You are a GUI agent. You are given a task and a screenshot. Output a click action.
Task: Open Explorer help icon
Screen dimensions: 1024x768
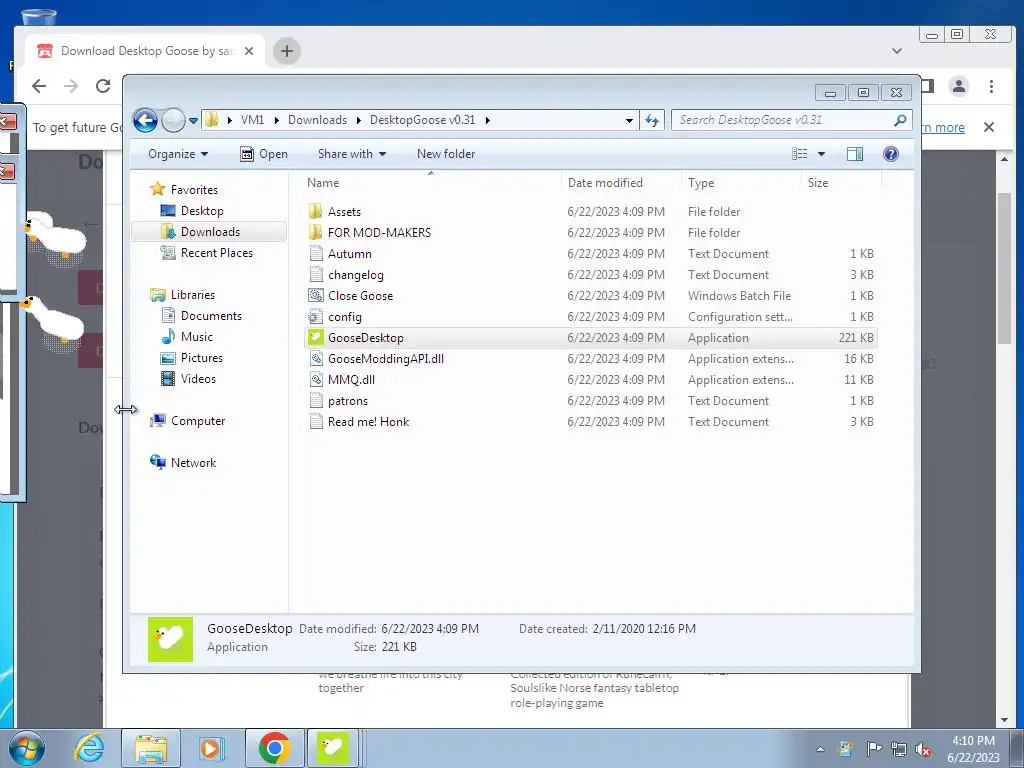890,153
